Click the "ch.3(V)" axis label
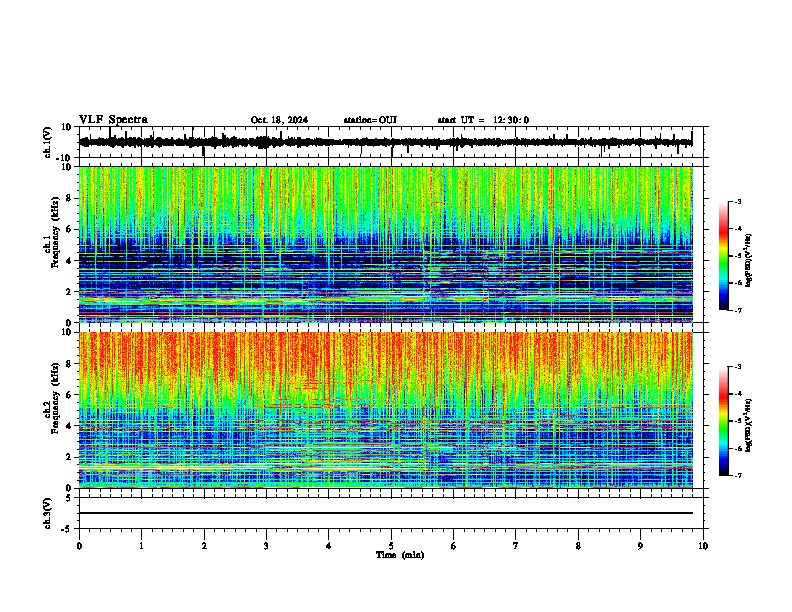The image size is (792, 612). tap(48, 513)
